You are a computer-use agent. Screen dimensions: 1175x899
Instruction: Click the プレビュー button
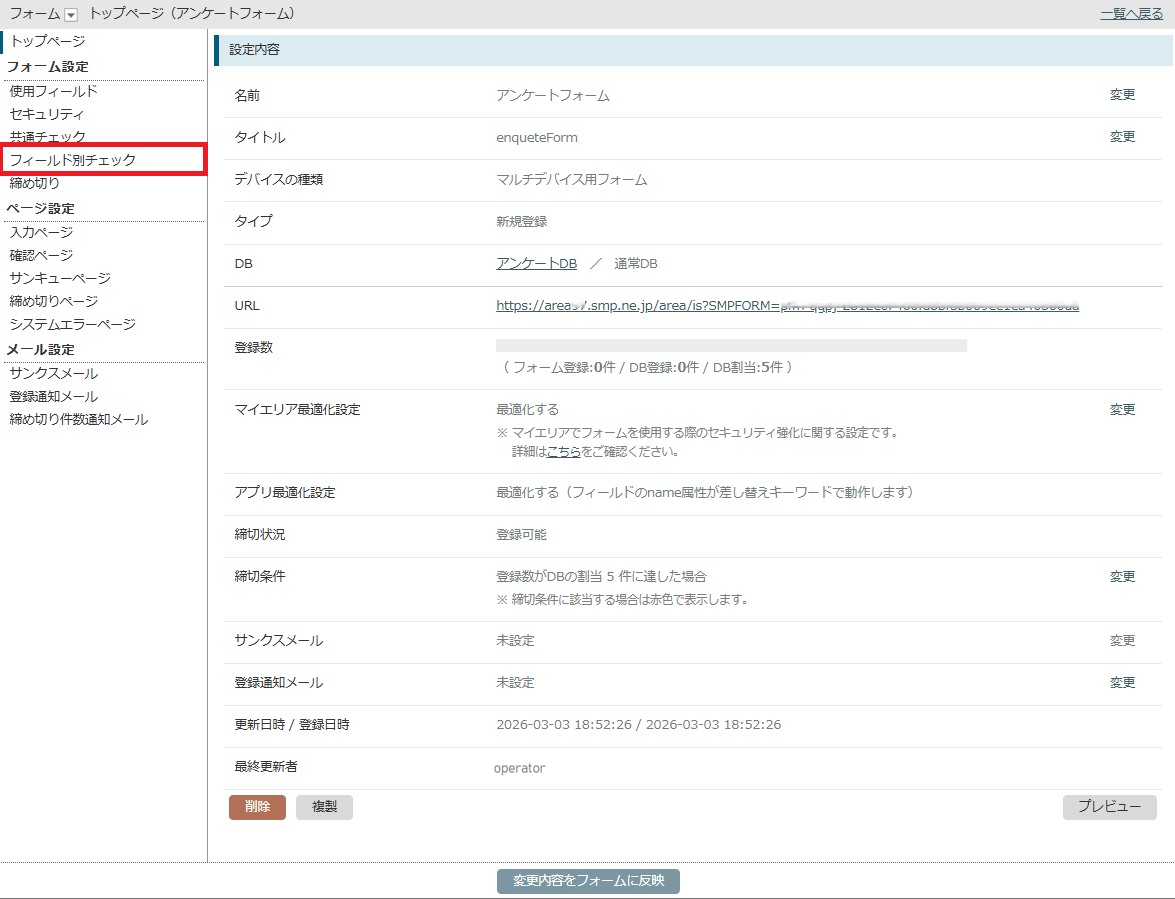pyautogui.click(x=1109, y=807)
